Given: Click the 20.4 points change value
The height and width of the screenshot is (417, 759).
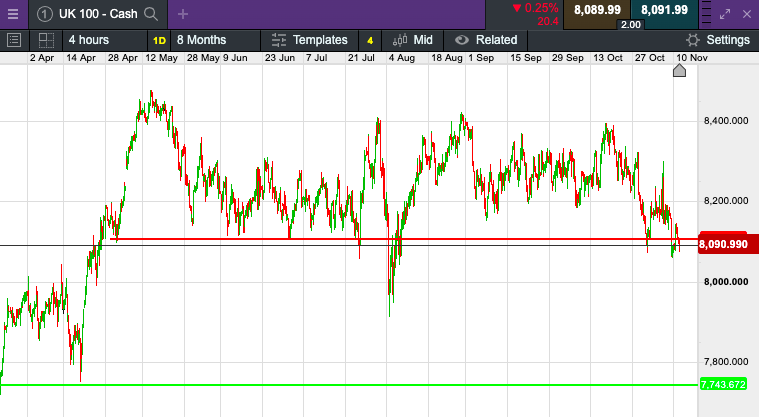Looking at the screenshot, I should tap(547, 21).
